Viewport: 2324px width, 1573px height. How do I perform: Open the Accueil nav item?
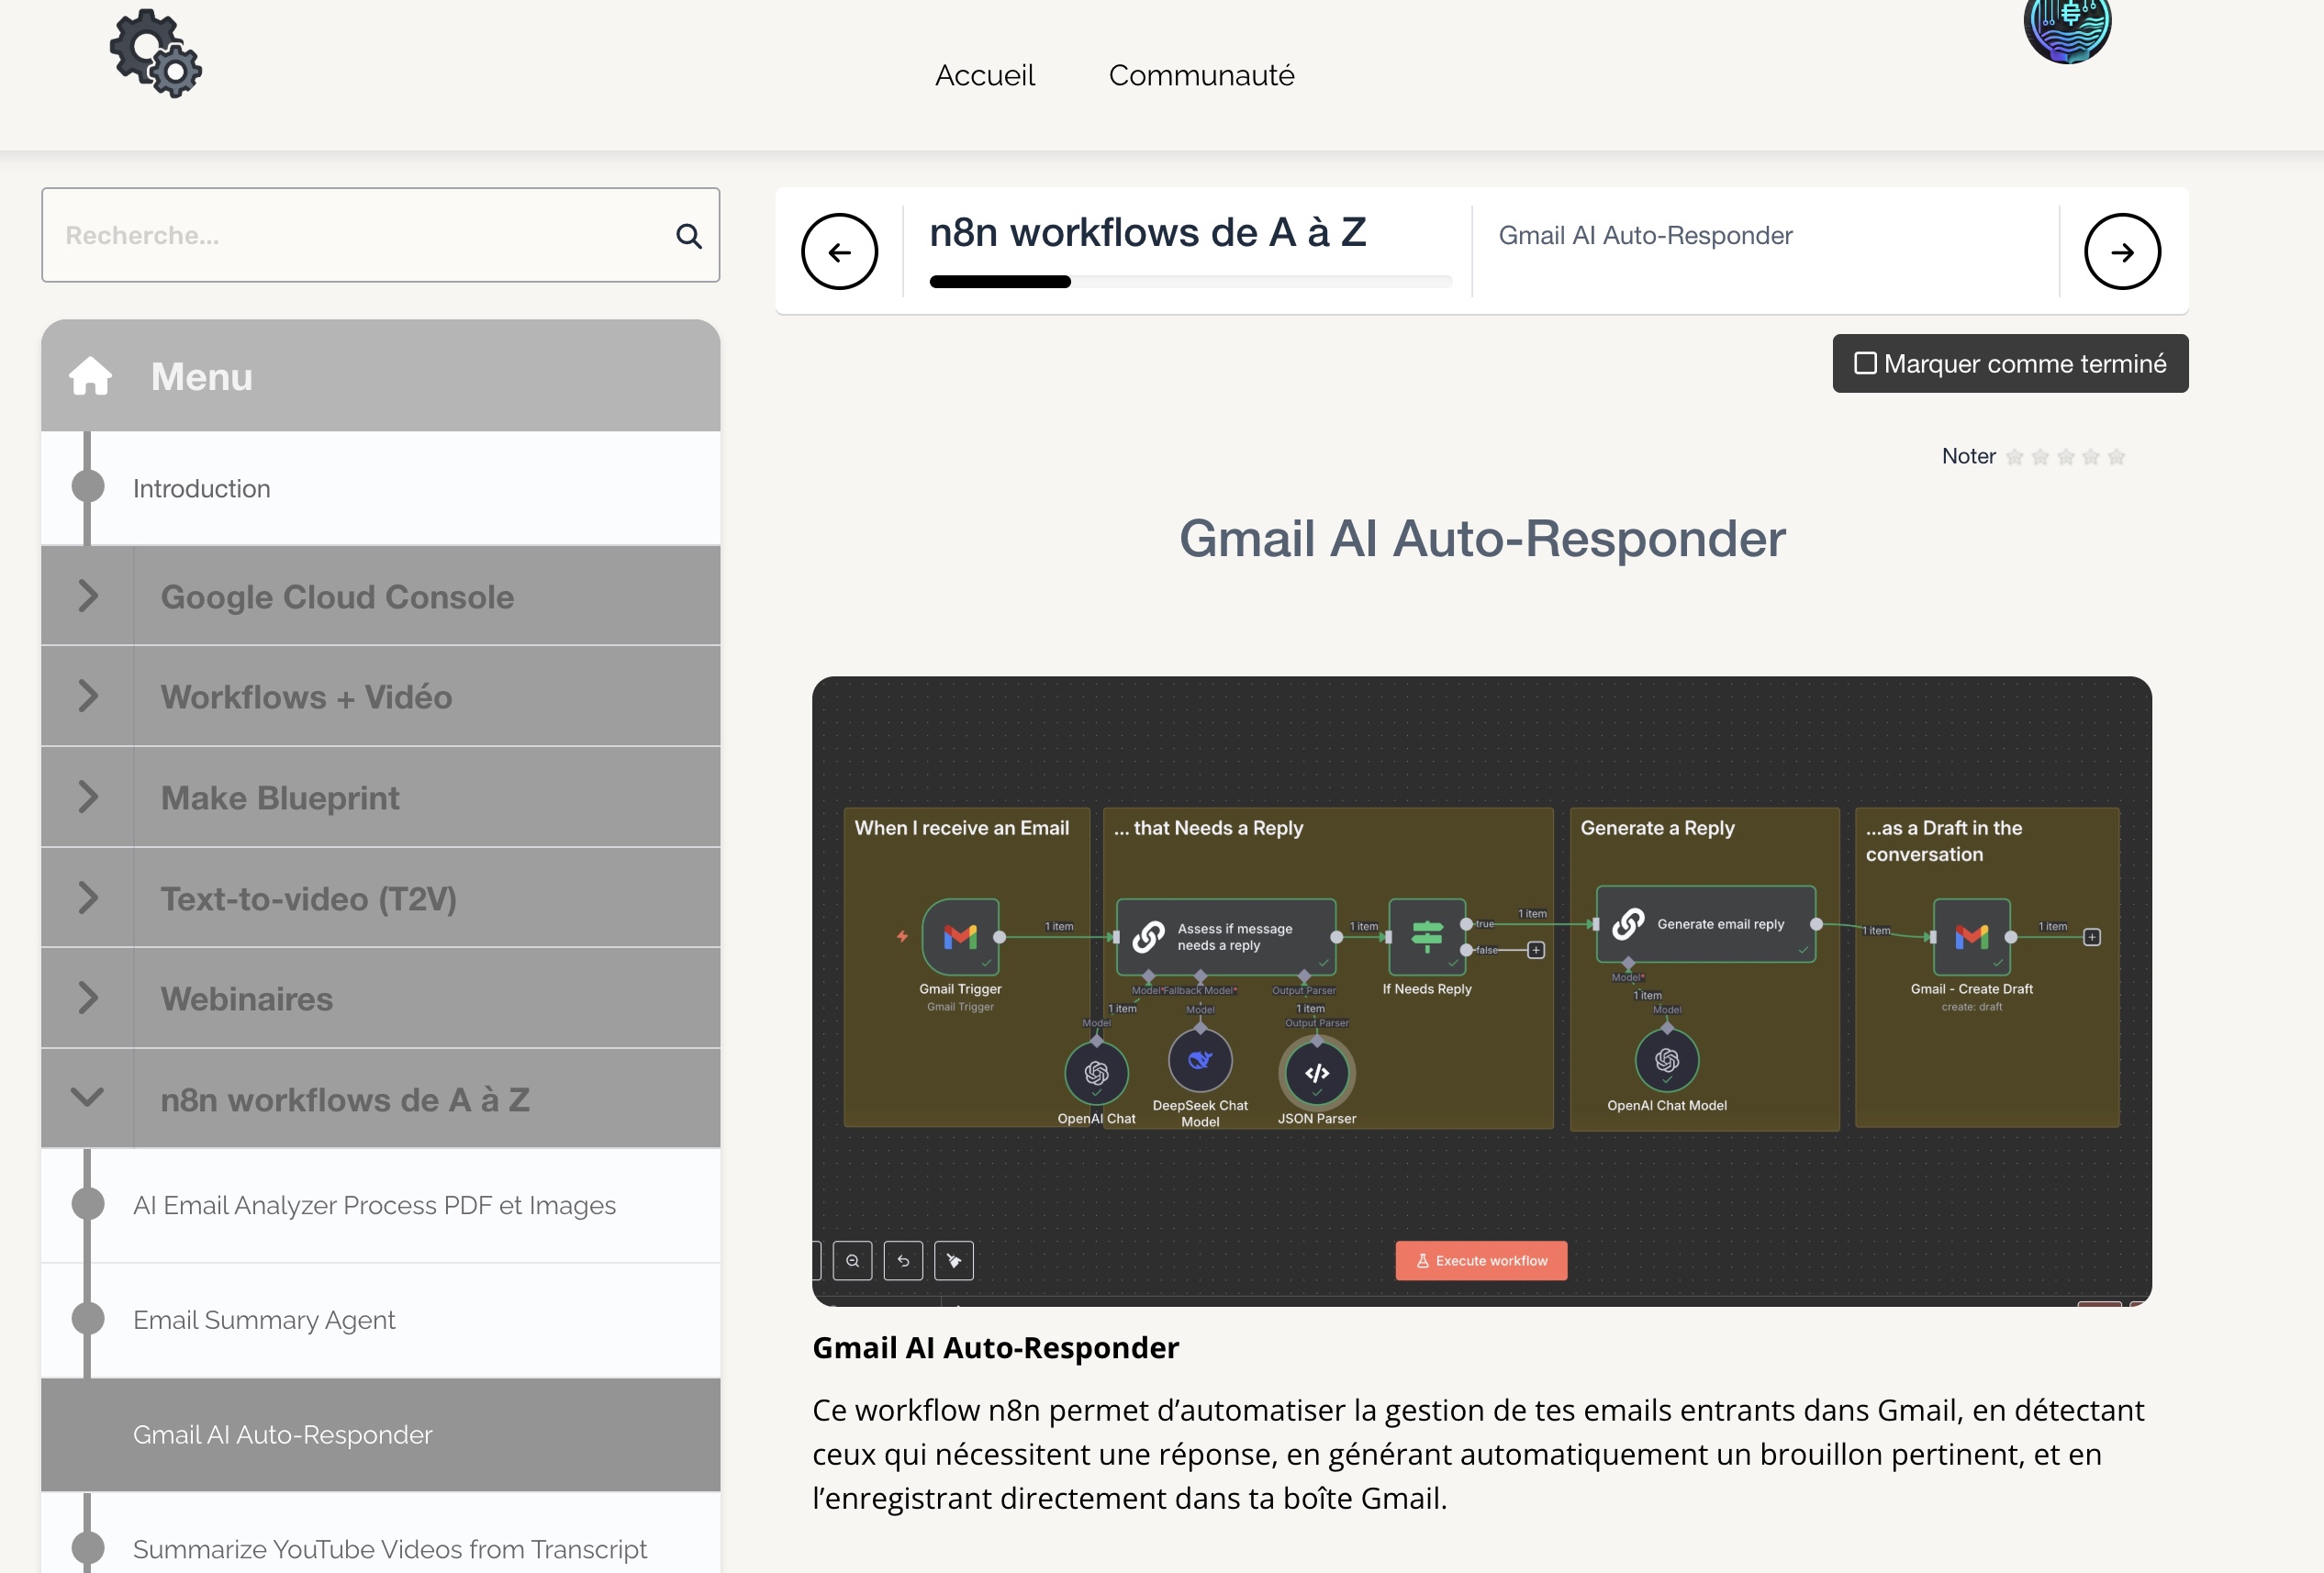pos(984,75)
